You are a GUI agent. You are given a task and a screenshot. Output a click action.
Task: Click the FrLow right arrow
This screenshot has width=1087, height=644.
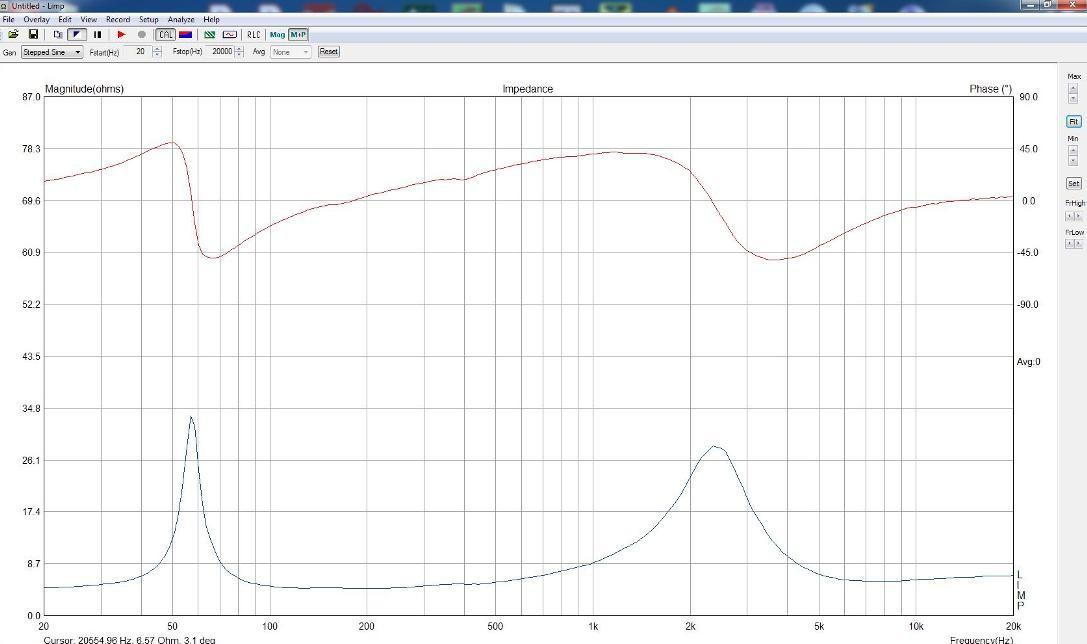1078,244
